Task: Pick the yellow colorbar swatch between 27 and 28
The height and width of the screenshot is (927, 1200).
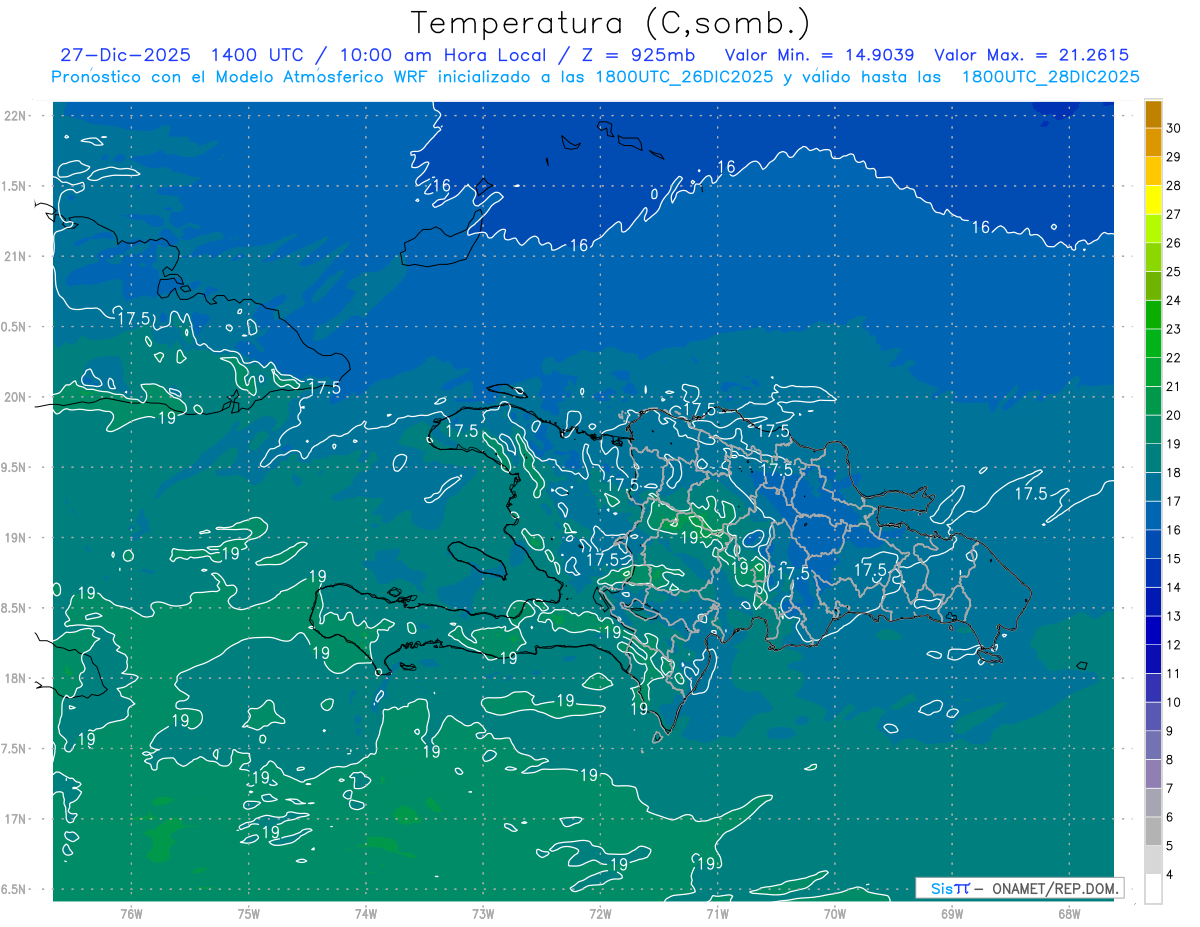Action: 1153,201
